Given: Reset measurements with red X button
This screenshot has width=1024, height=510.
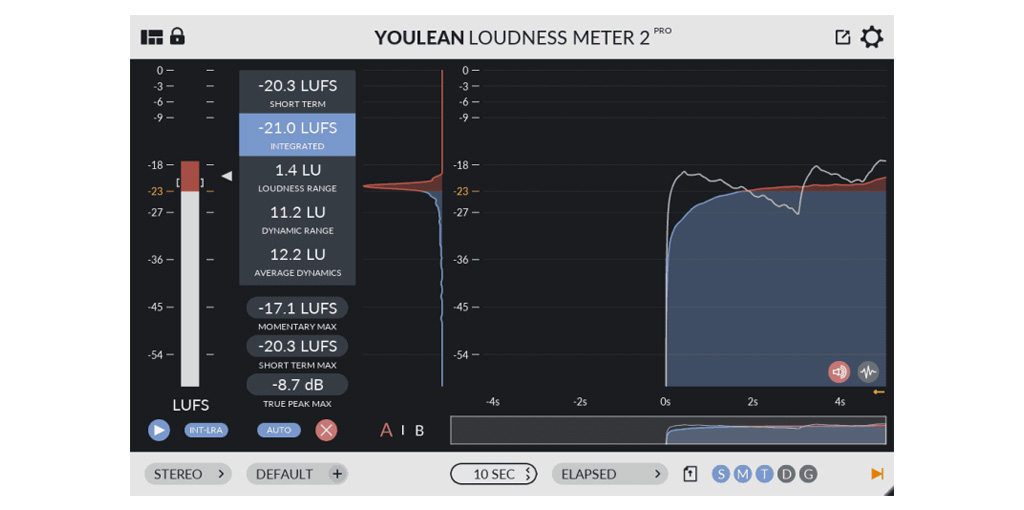Looking at the screenshot, I should 327,430.
